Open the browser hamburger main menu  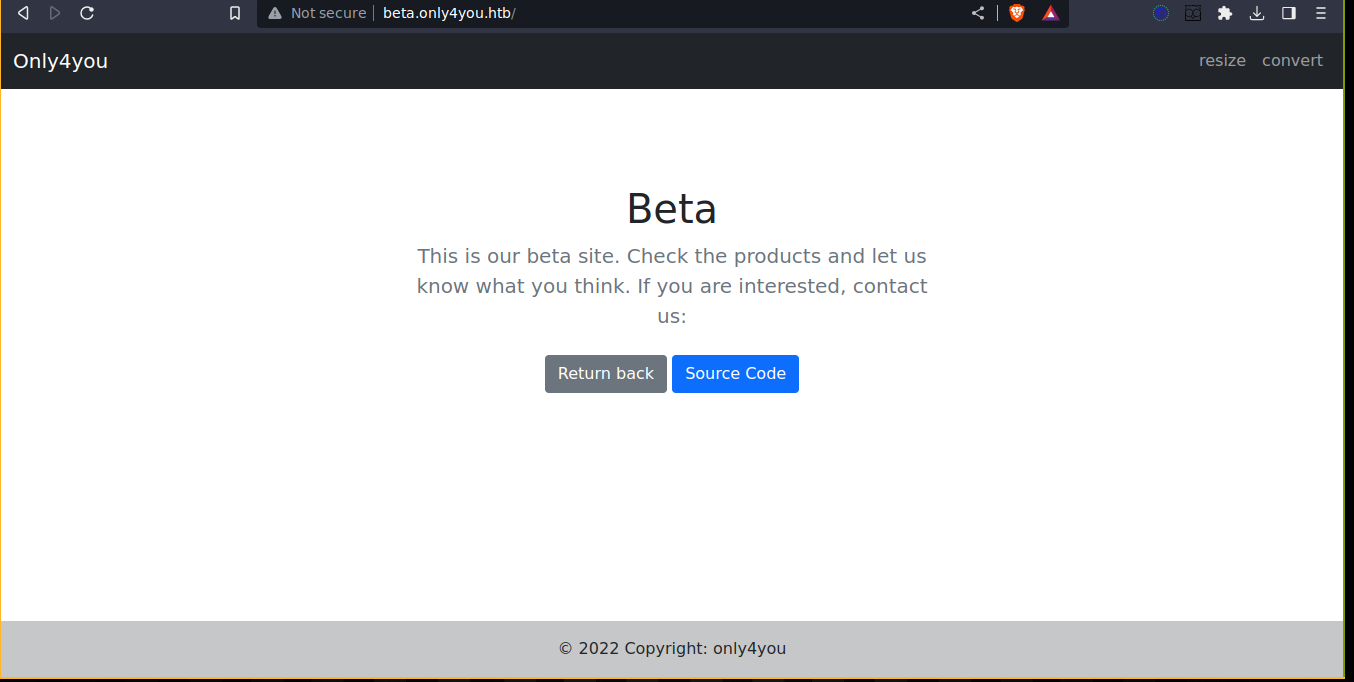click(1321, 13)
